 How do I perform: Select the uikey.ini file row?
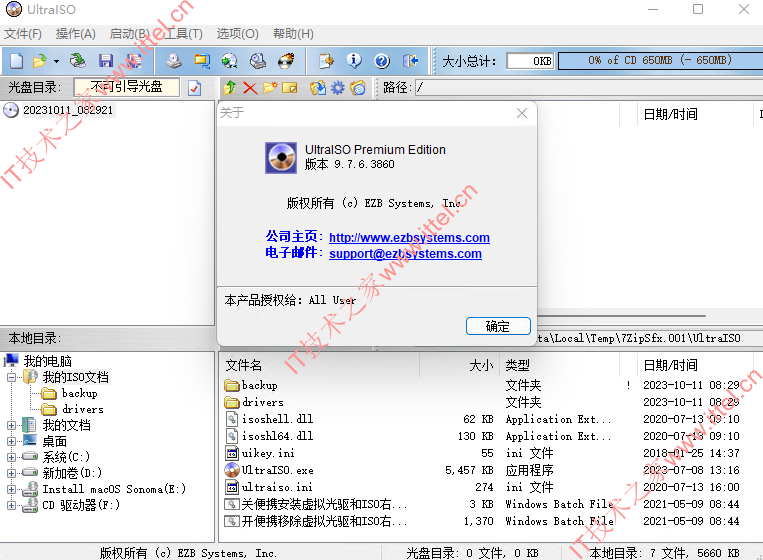pyautogui.click(x=482, y=453)
